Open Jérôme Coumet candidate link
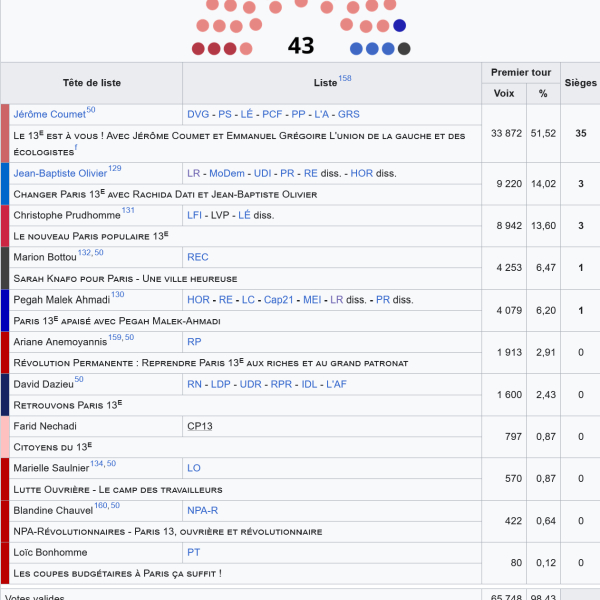Image resolution: width=600 pixels, height=600 pixels. [x=49, y=115]
